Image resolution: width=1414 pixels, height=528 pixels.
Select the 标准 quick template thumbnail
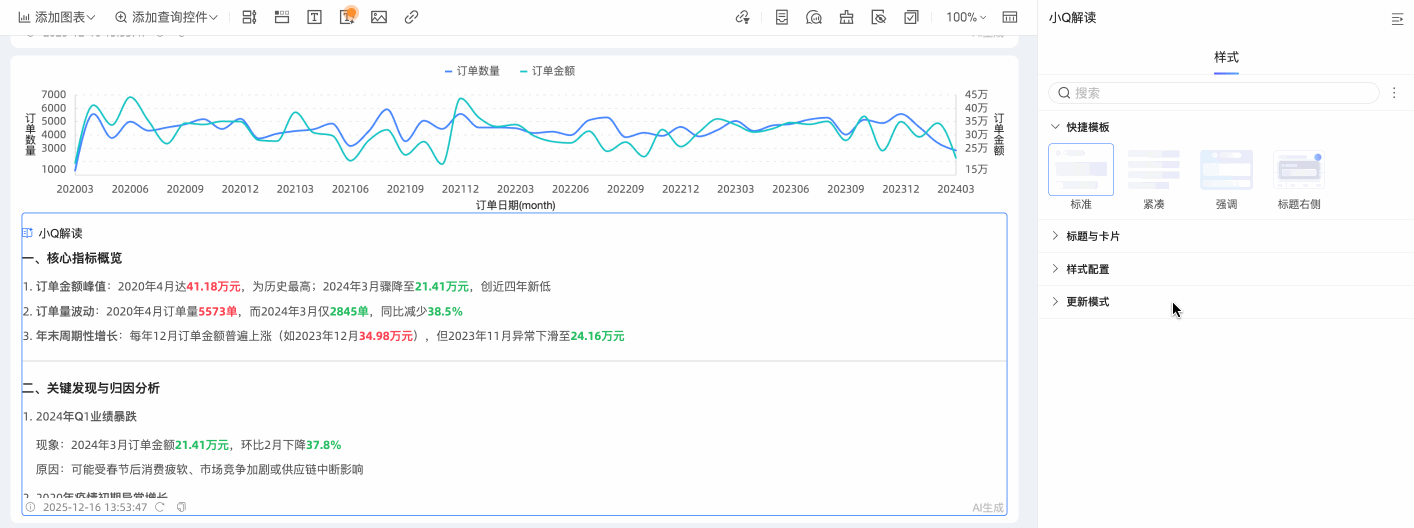coord(1081,169)
